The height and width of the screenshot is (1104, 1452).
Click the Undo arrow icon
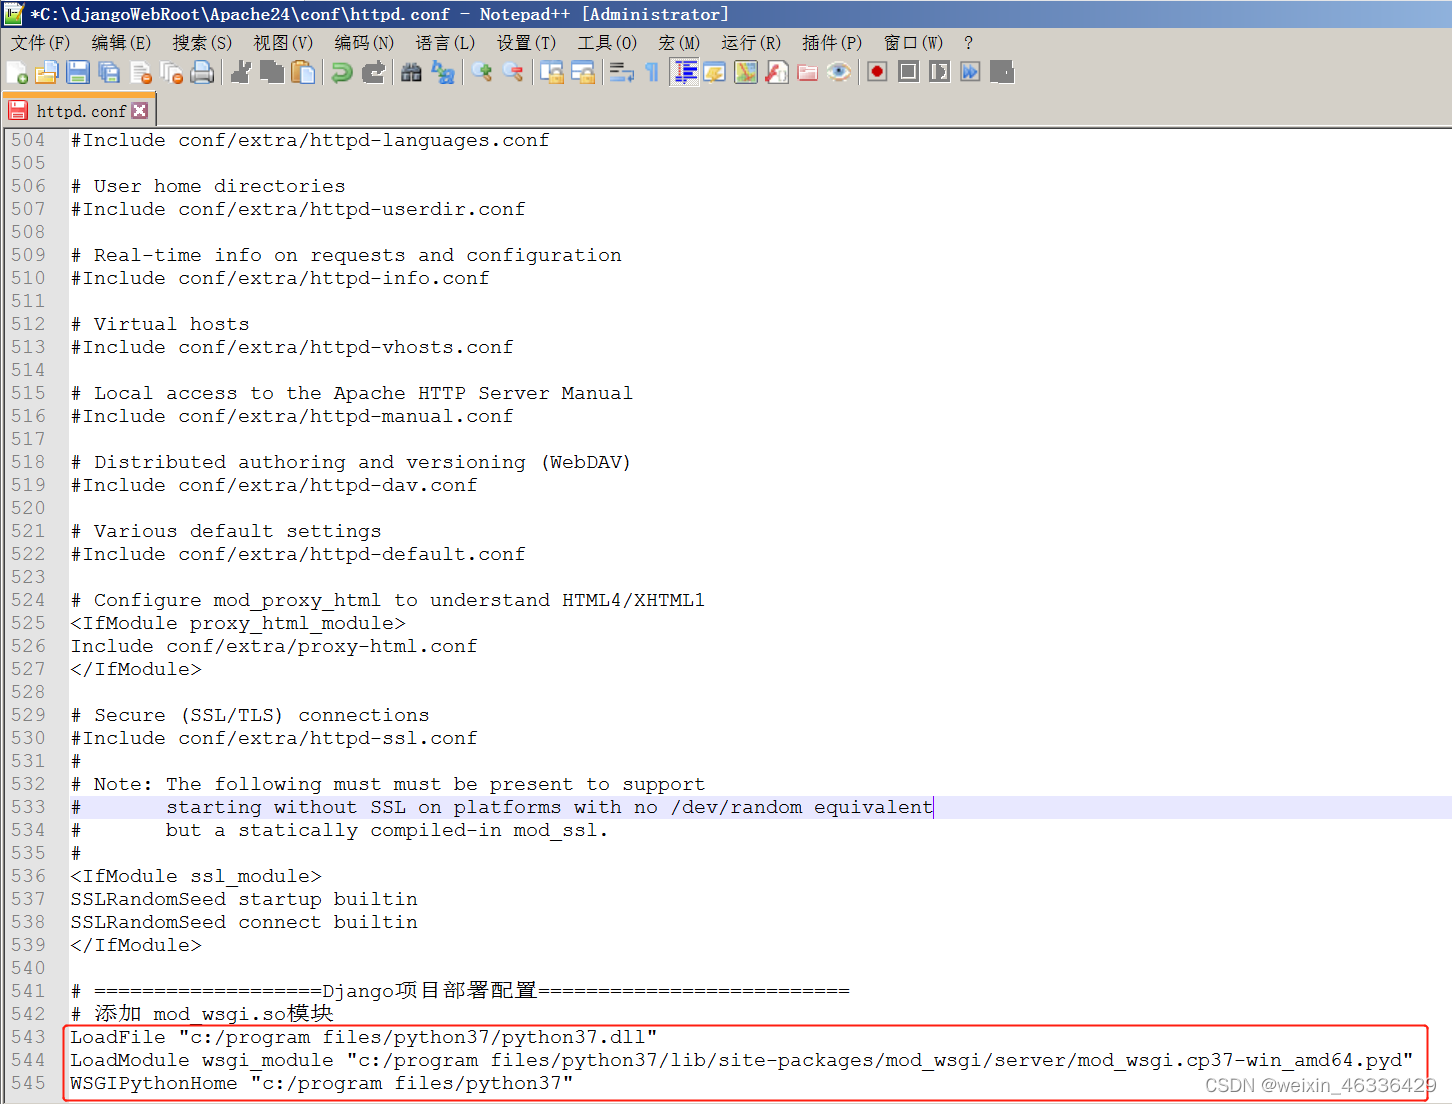(x=342, y=72)
